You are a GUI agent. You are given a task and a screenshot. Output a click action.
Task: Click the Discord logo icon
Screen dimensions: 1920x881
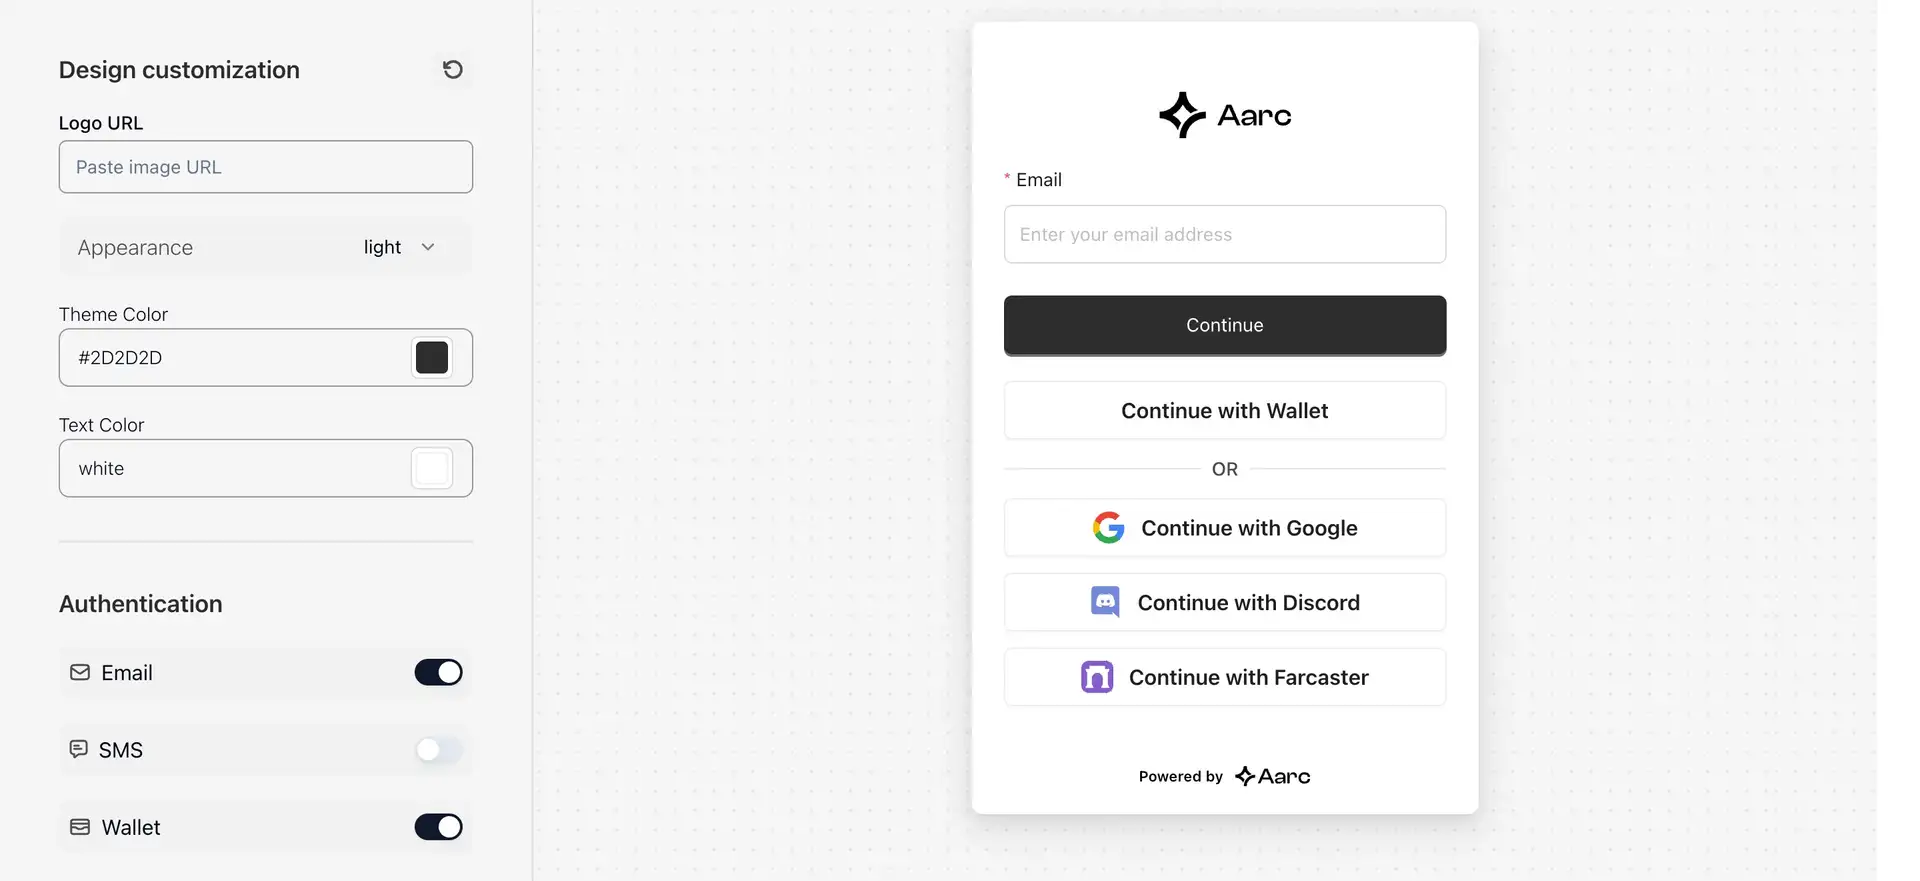[1105, 602]
